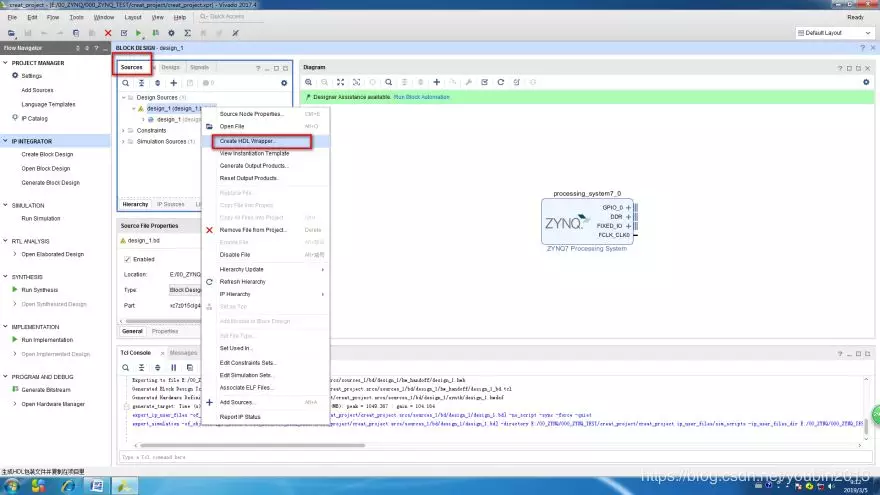Search within the Sources panel
The image size is (880, 495).
click(126, 83)
